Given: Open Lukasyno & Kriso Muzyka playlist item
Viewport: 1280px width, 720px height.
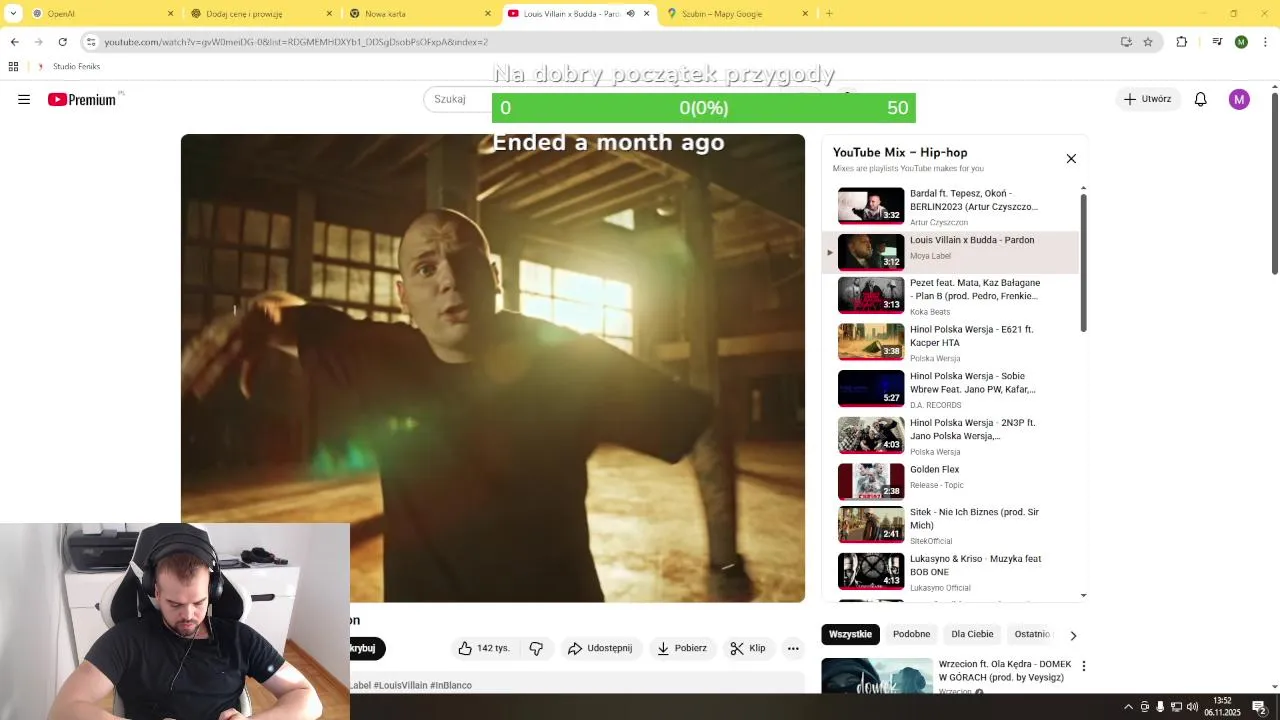Looking at the screenshot, I should click(950, 571).
